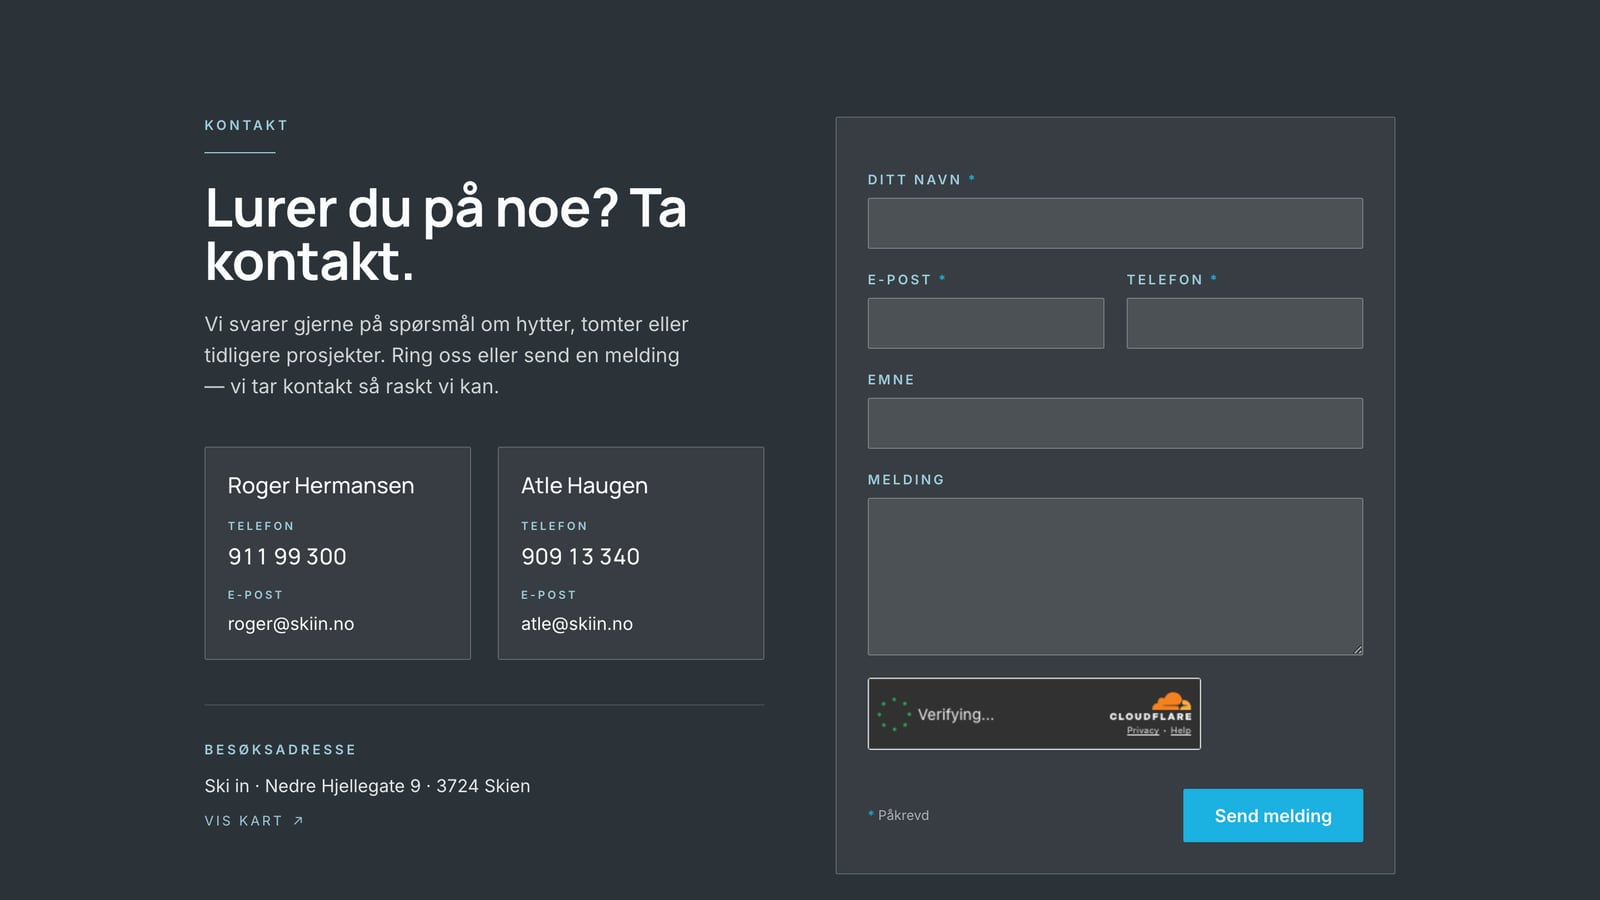Click the Roger Hermansen name heading

tap(321, 486)
